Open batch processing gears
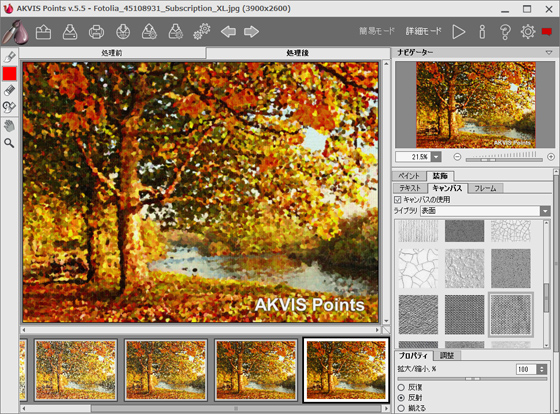 [202, 32]
